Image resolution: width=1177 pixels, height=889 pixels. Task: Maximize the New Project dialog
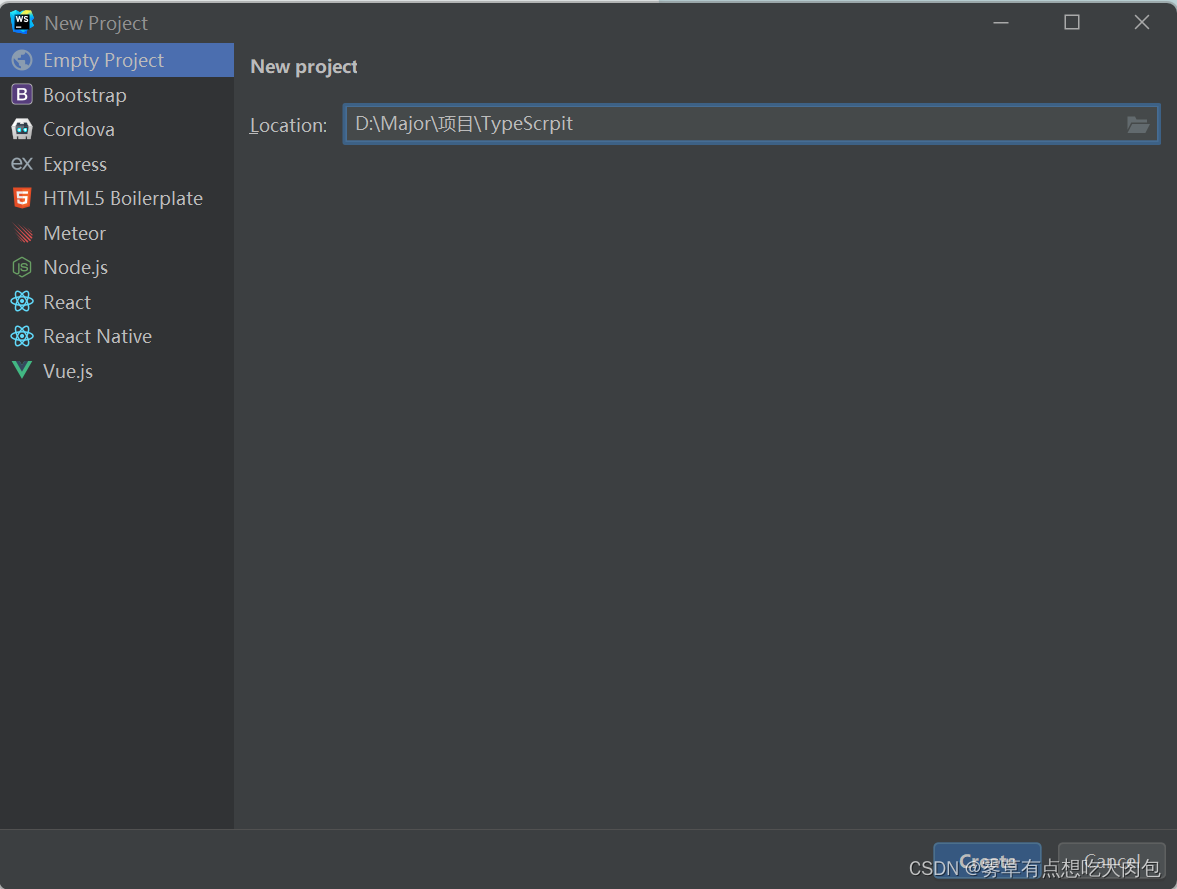click(1072, 23)
